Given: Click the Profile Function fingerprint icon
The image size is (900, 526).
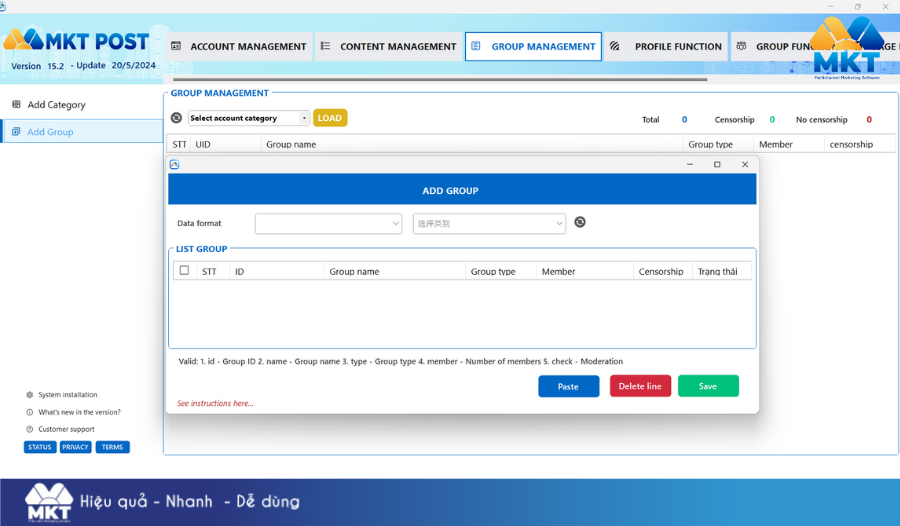Looking at the screenshot, I should tap(615, 46).
